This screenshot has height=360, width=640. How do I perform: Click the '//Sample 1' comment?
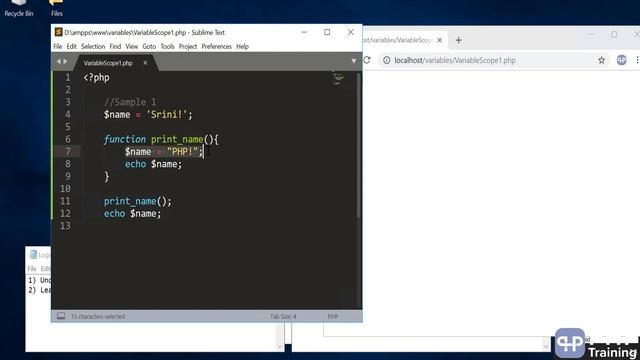[x=130, y=102]
